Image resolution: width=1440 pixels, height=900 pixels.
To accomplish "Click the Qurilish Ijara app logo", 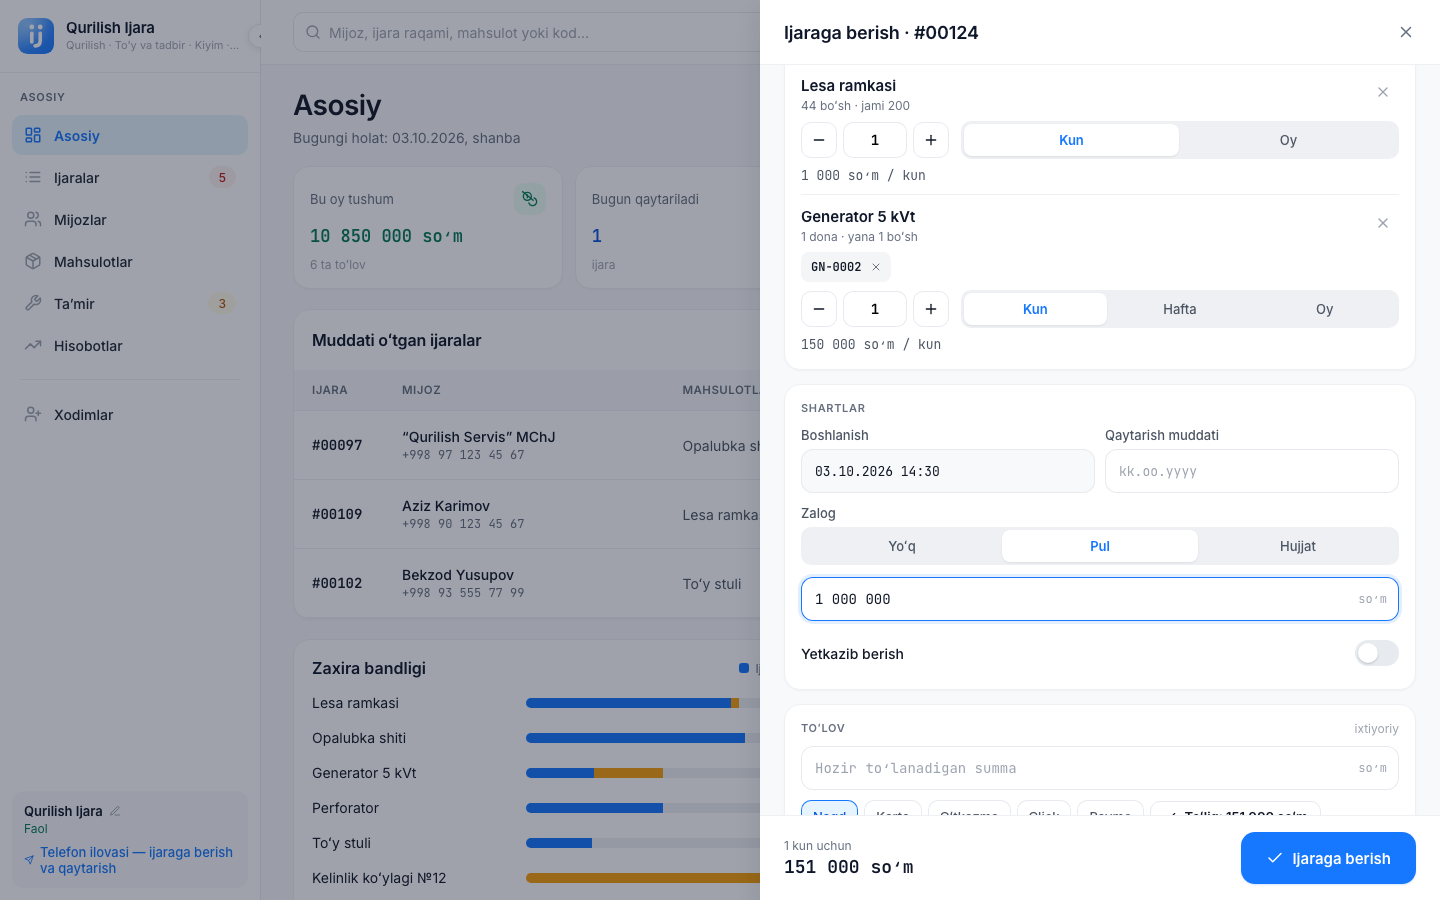I will 36,36.
